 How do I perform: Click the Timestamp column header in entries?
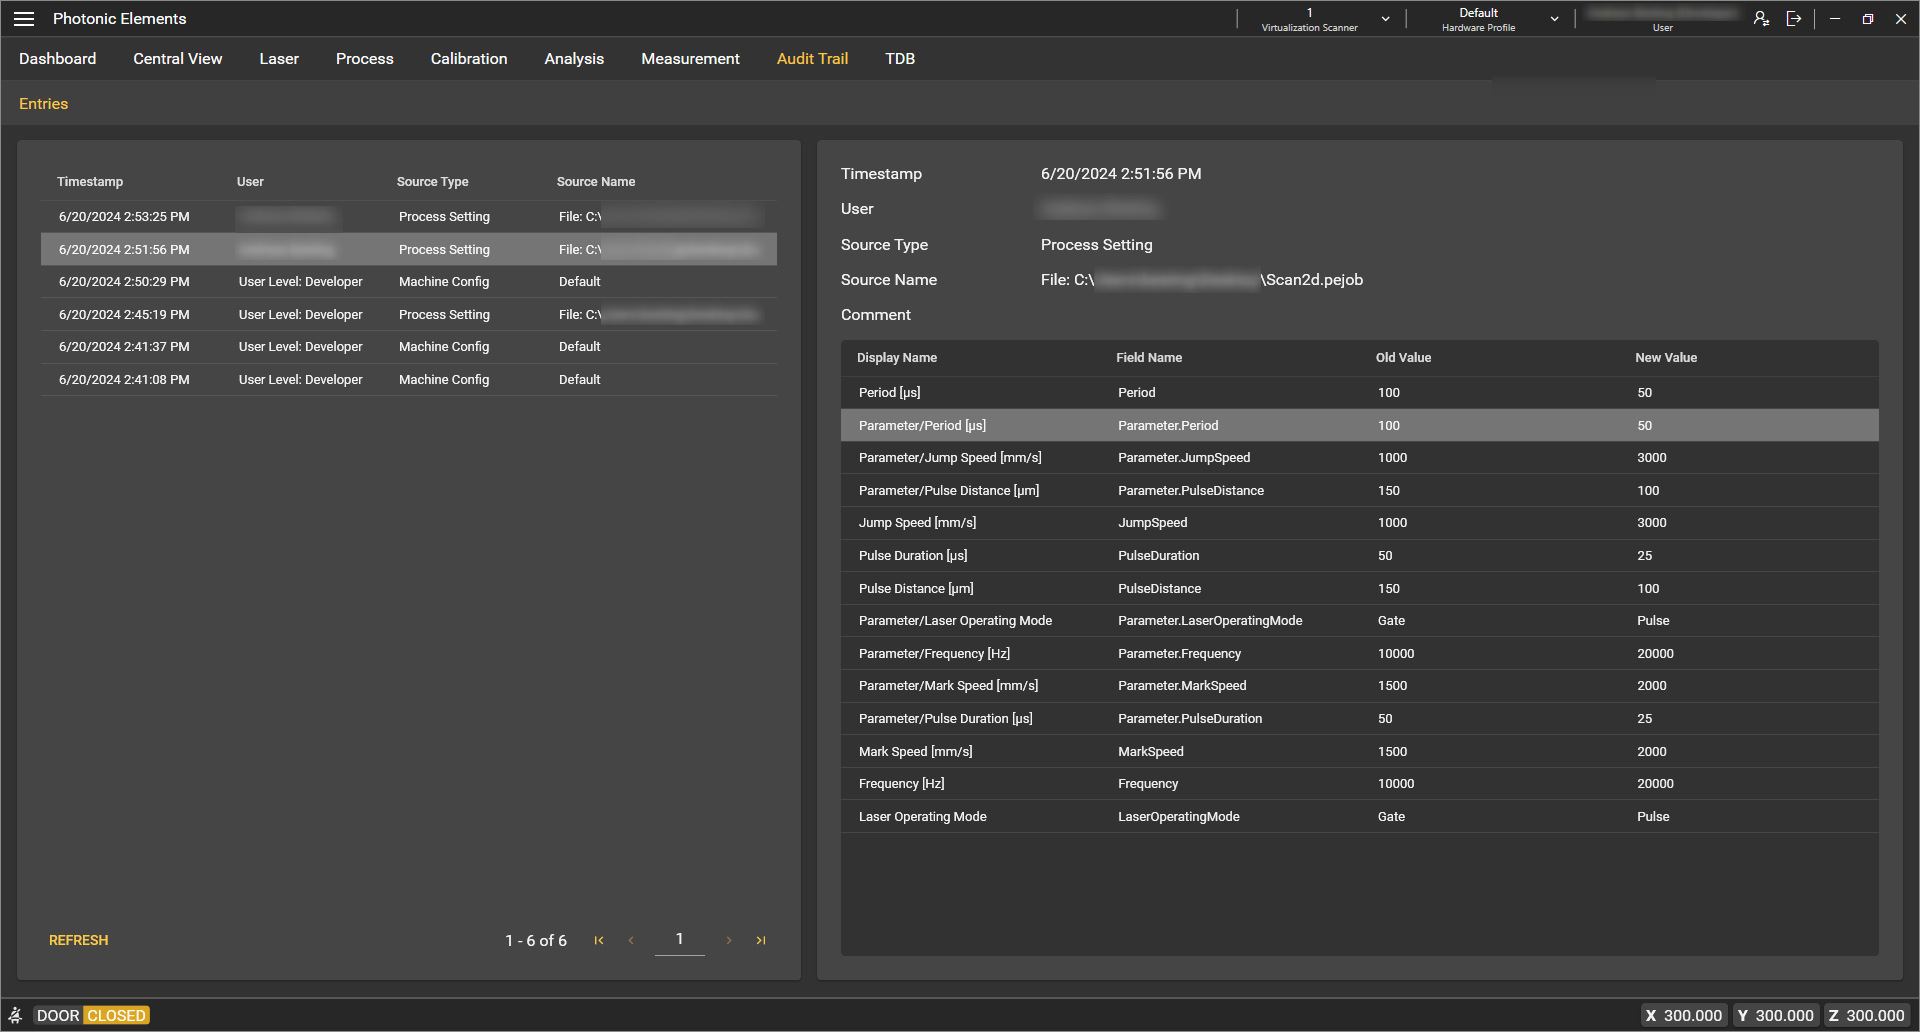pyautogui.click(x=90, y=182)
